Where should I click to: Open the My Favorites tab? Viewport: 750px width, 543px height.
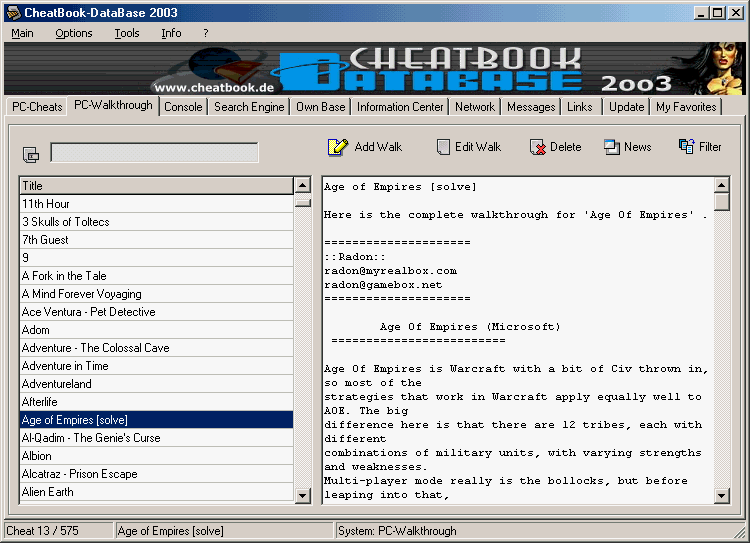[x=686, y=107]
